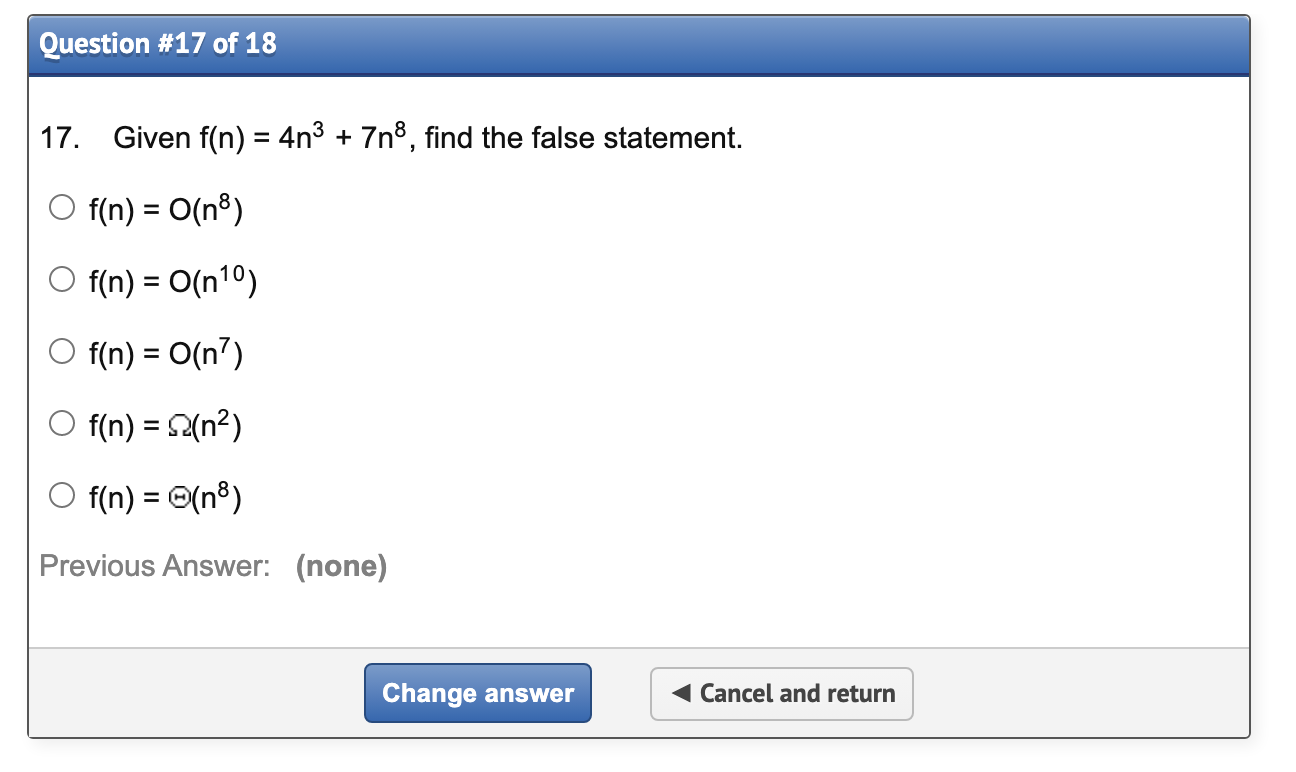Select the radio button for f(n) = O(n⁸)
The height and width of the screenshot is (772, 1296).
click(x=61, y=207)
